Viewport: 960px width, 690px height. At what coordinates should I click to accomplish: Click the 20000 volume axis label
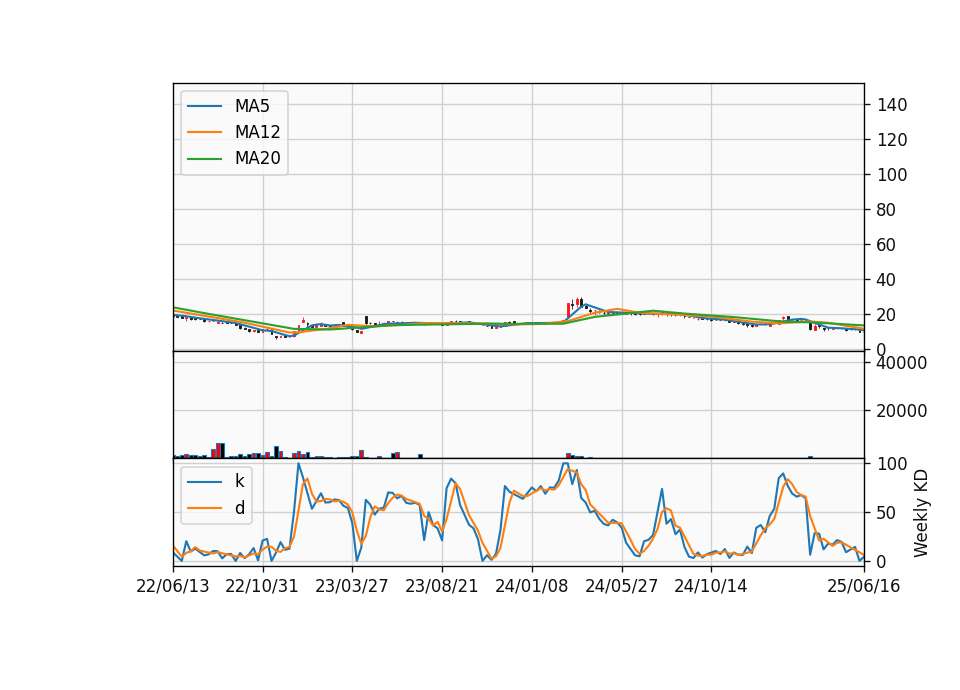click(902, 411)
